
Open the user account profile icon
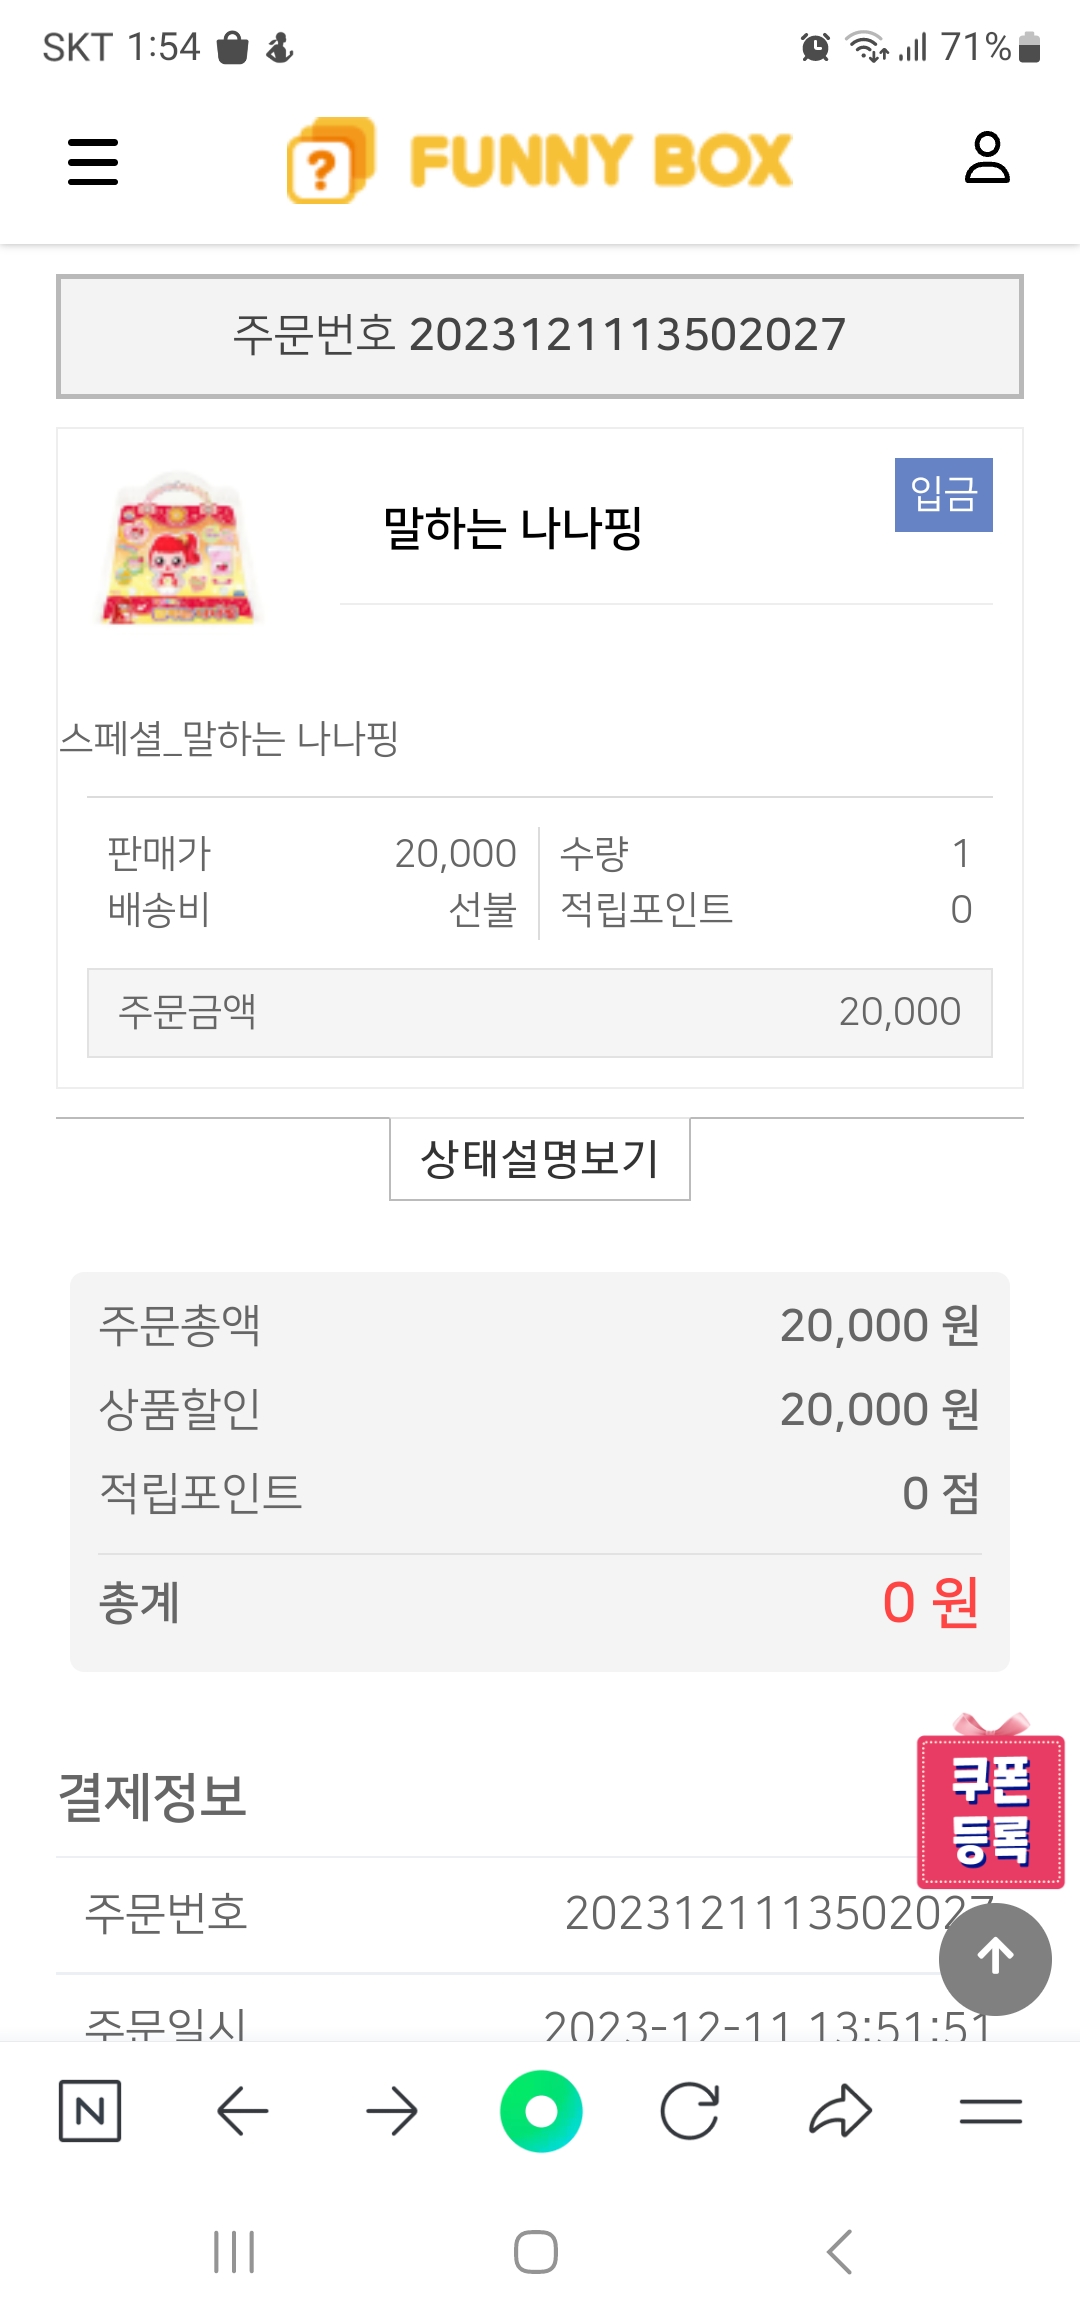(986, 159)
